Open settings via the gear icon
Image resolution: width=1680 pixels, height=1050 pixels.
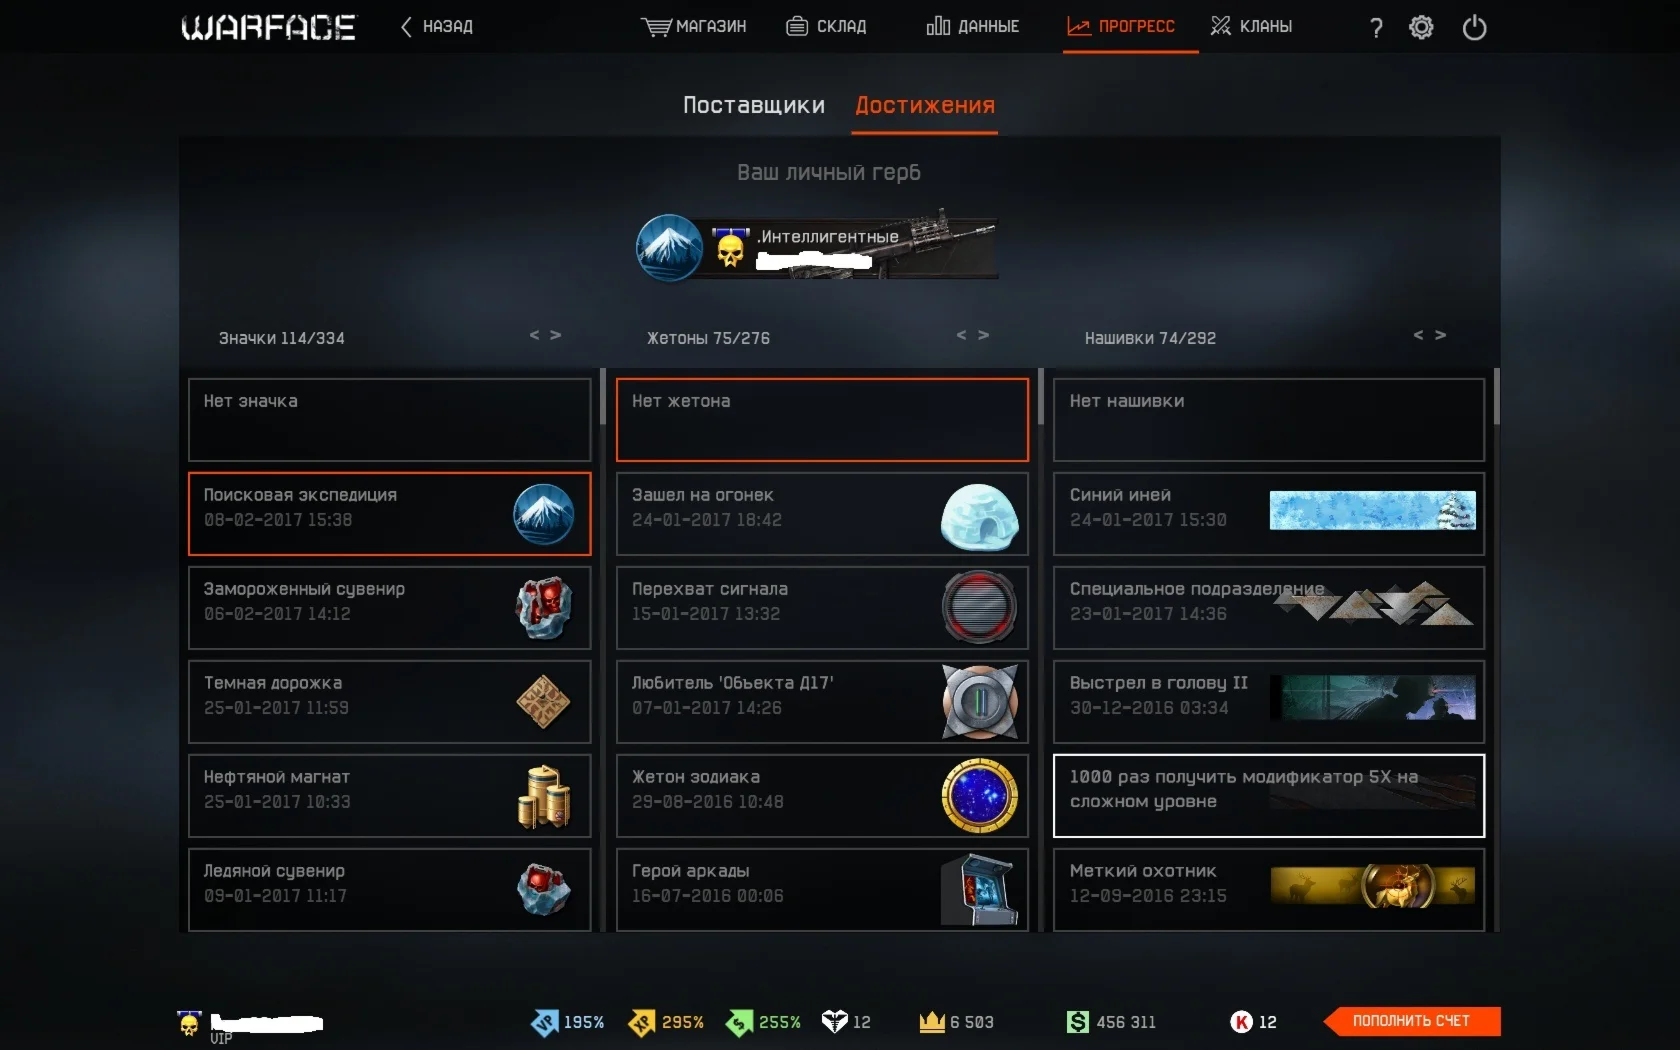[1421, 27]
